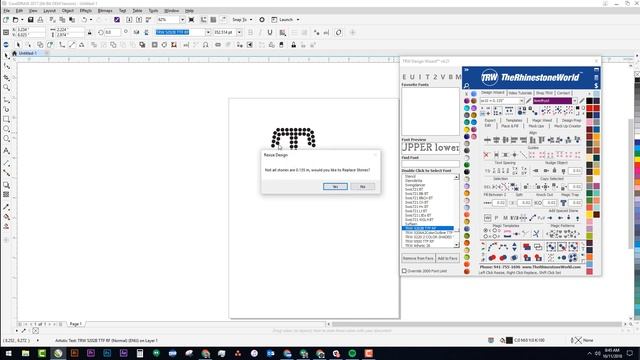Click the Undo arrow icon
640x360 pixels.
(84, 20)
